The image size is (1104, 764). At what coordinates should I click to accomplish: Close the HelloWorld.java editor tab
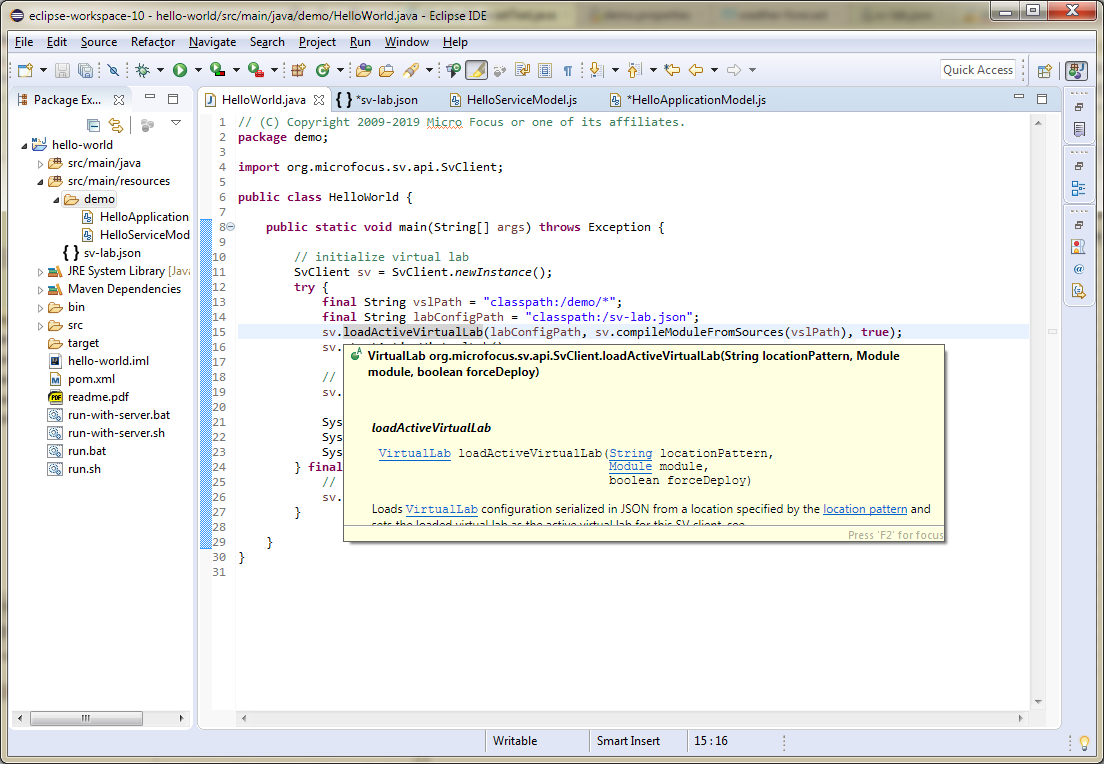[x=319, y=100]
